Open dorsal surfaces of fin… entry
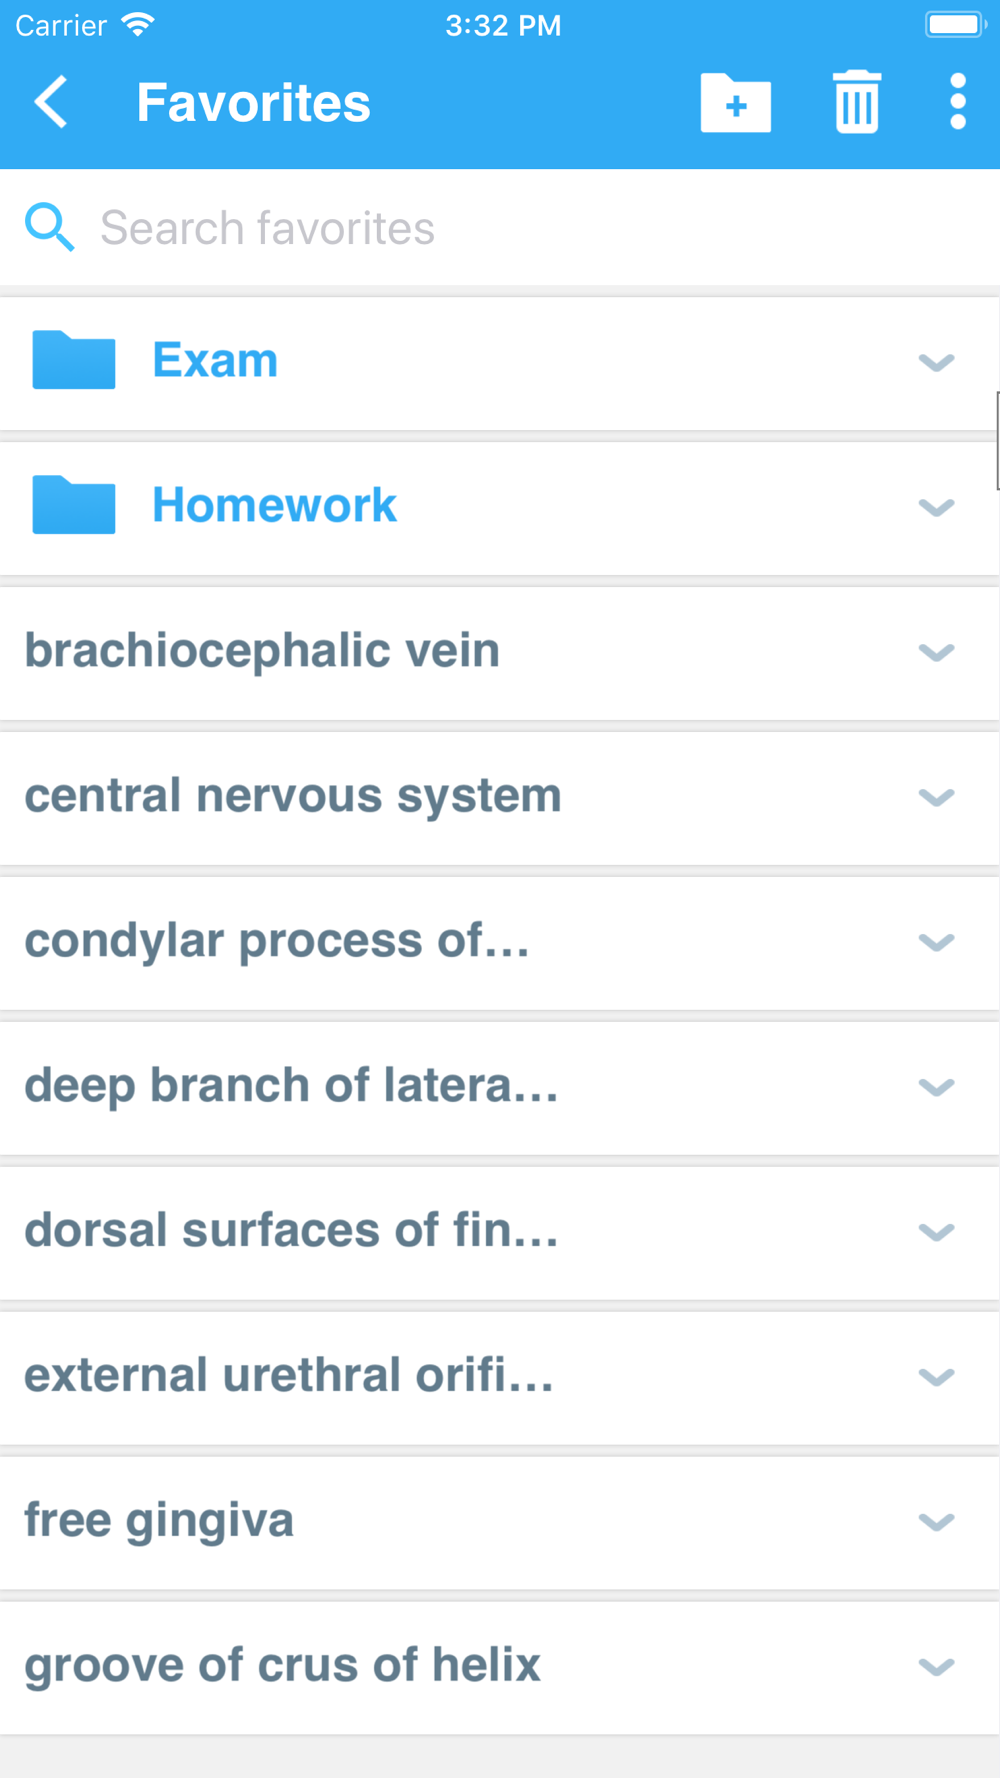 click(x=291, y=1231)
